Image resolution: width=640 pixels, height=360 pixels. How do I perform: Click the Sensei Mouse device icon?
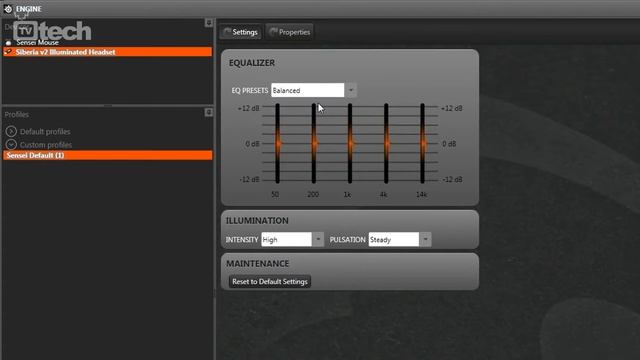point(8,42)
